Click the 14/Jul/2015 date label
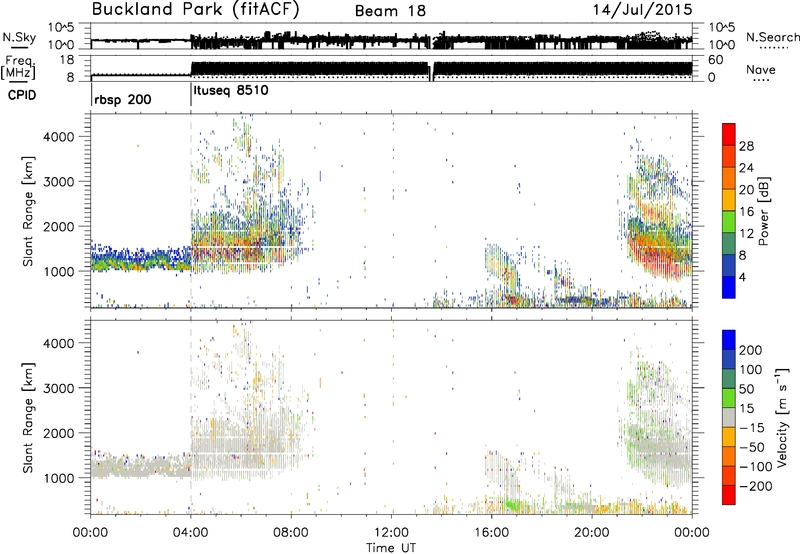Screen dimensions: 800x554 pos(642,10)
